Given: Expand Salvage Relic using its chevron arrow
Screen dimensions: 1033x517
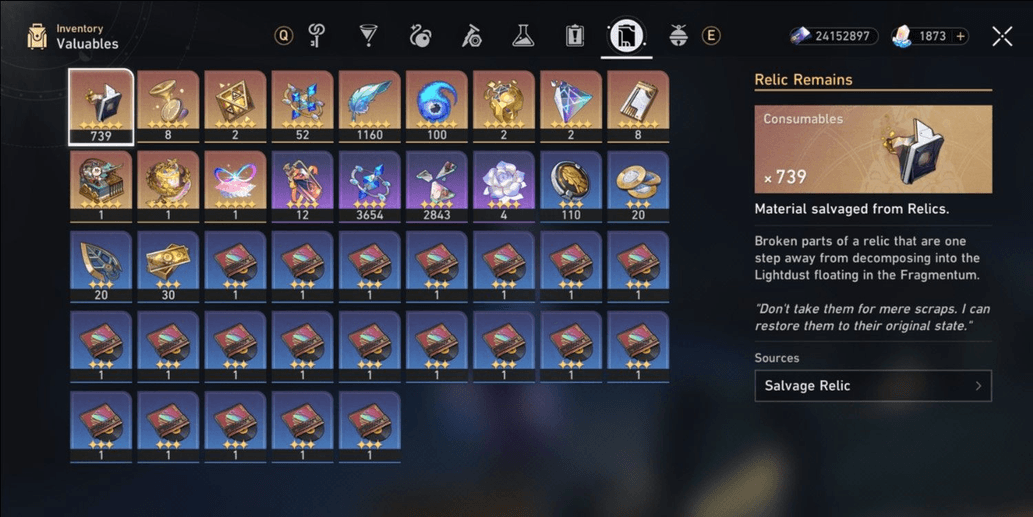Looking at the screenshot, I should (x=978, y=386).
